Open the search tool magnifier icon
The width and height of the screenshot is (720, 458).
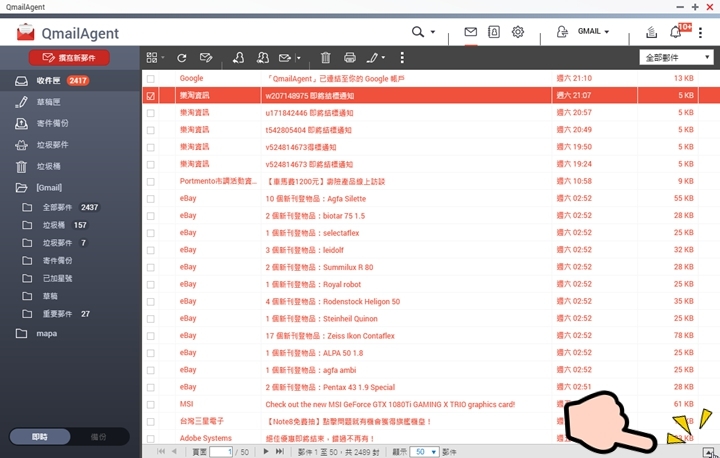(x=417, y=32)
